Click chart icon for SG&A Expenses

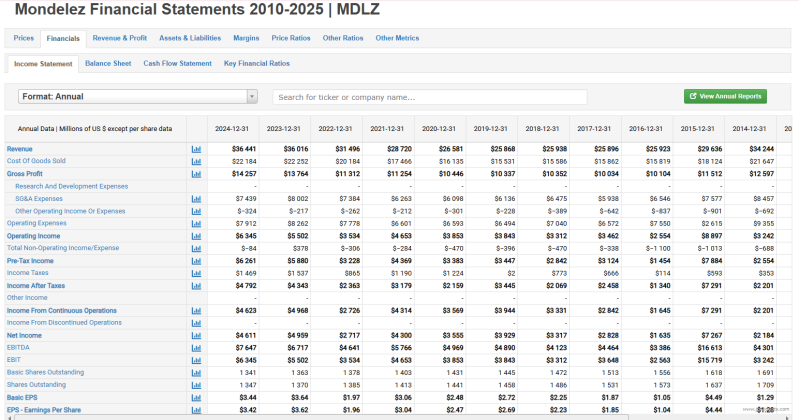pyautogui.click(x=196, y=199)
